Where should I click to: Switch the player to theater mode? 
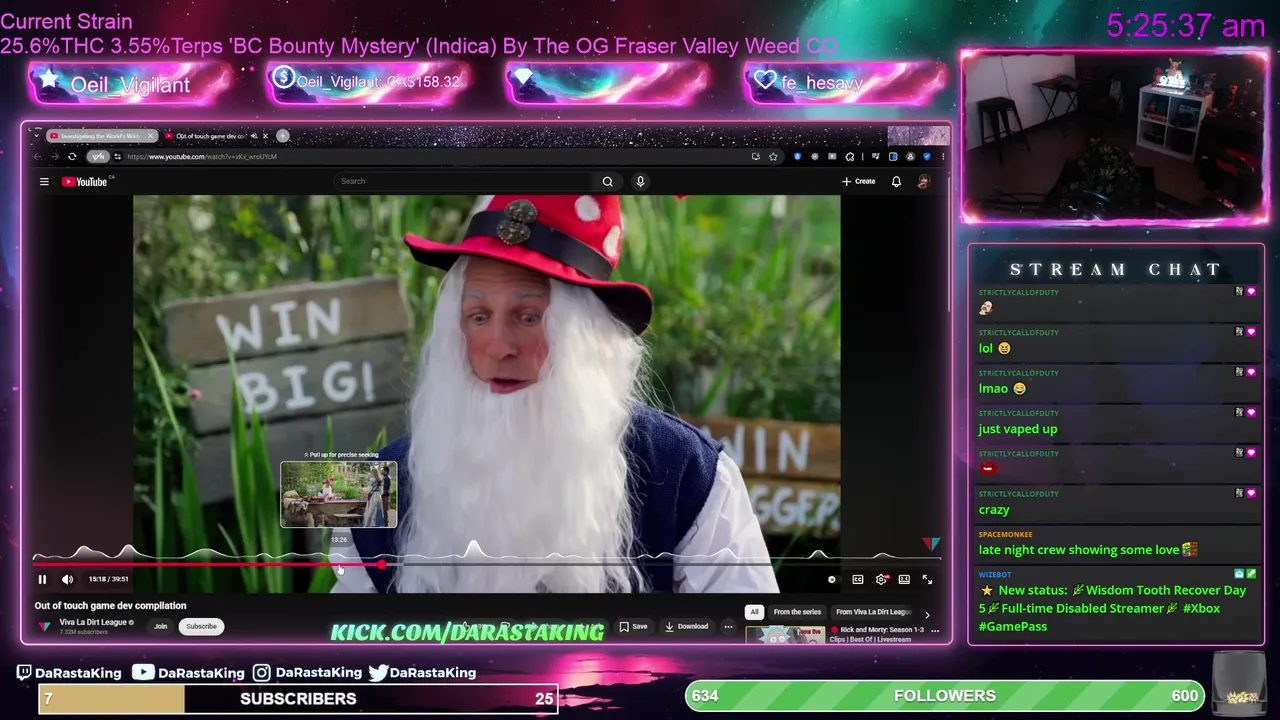pyautogui.click(x=904, y=579)
